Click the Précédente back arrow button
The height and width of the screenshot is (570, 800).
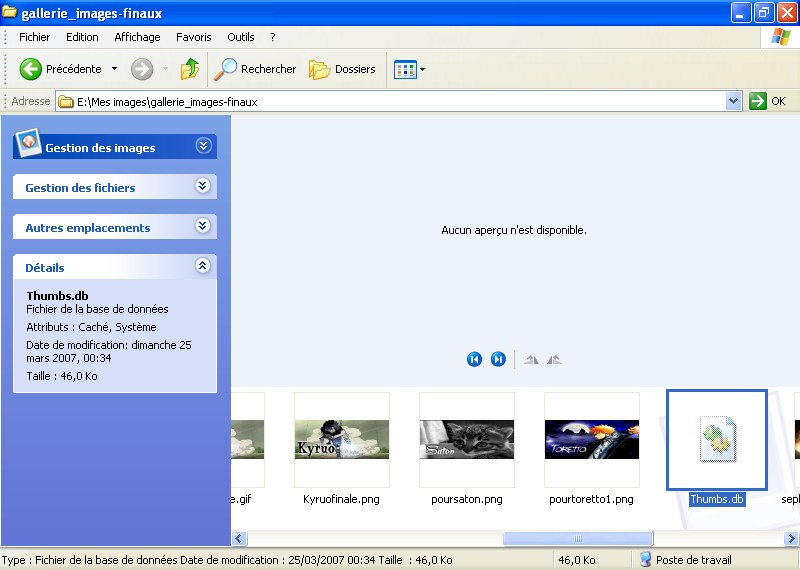pyautogui.click(x=31, y=69)
